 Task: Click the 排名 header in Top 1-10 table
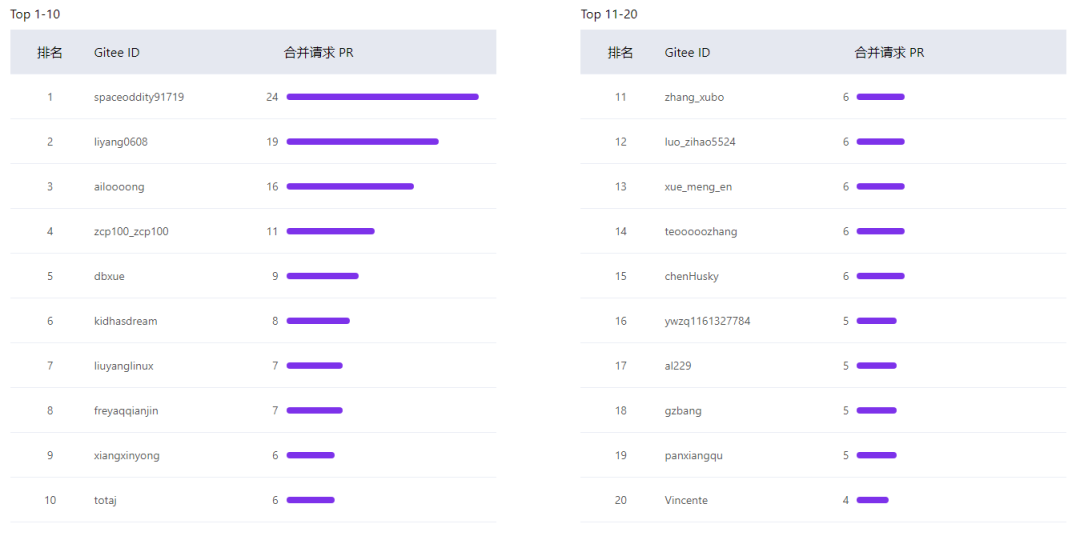coord(50,52)
